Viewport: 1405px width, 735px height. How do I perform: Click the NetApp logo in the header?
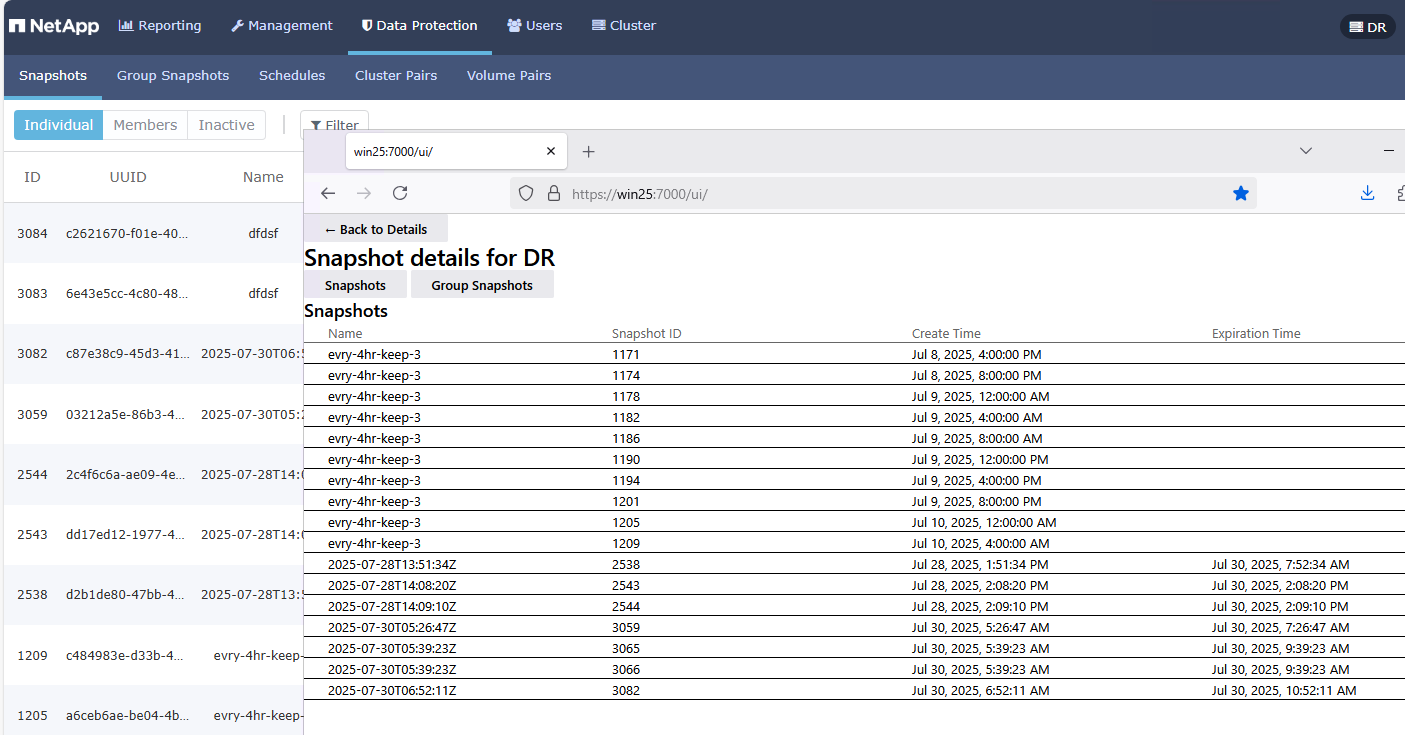(54, 26)
